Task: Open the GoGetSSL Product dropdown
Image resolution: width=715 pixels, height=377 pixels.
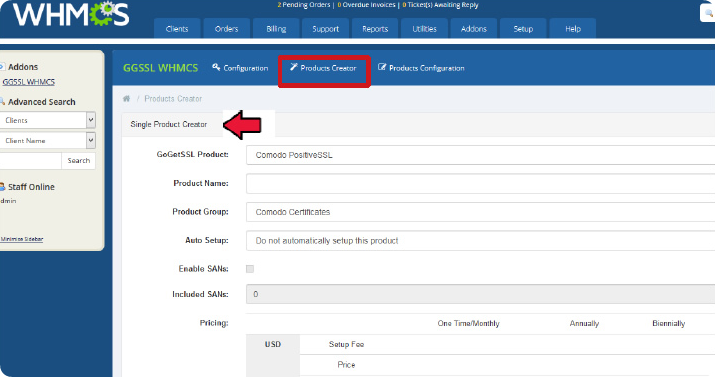Action: [x=481, y=155]
